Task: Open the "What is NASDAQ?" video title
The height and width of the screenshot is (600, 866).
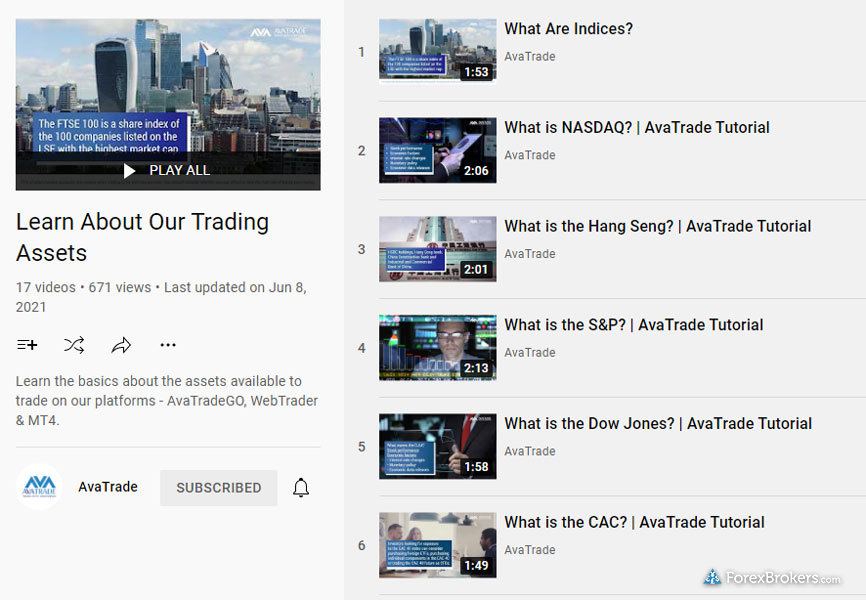Action: pyautogui.click(x=637, y=128)
